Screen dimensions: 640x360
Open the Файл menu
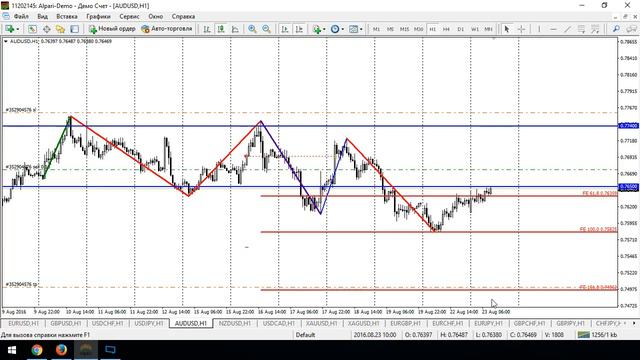coord(21,17)
